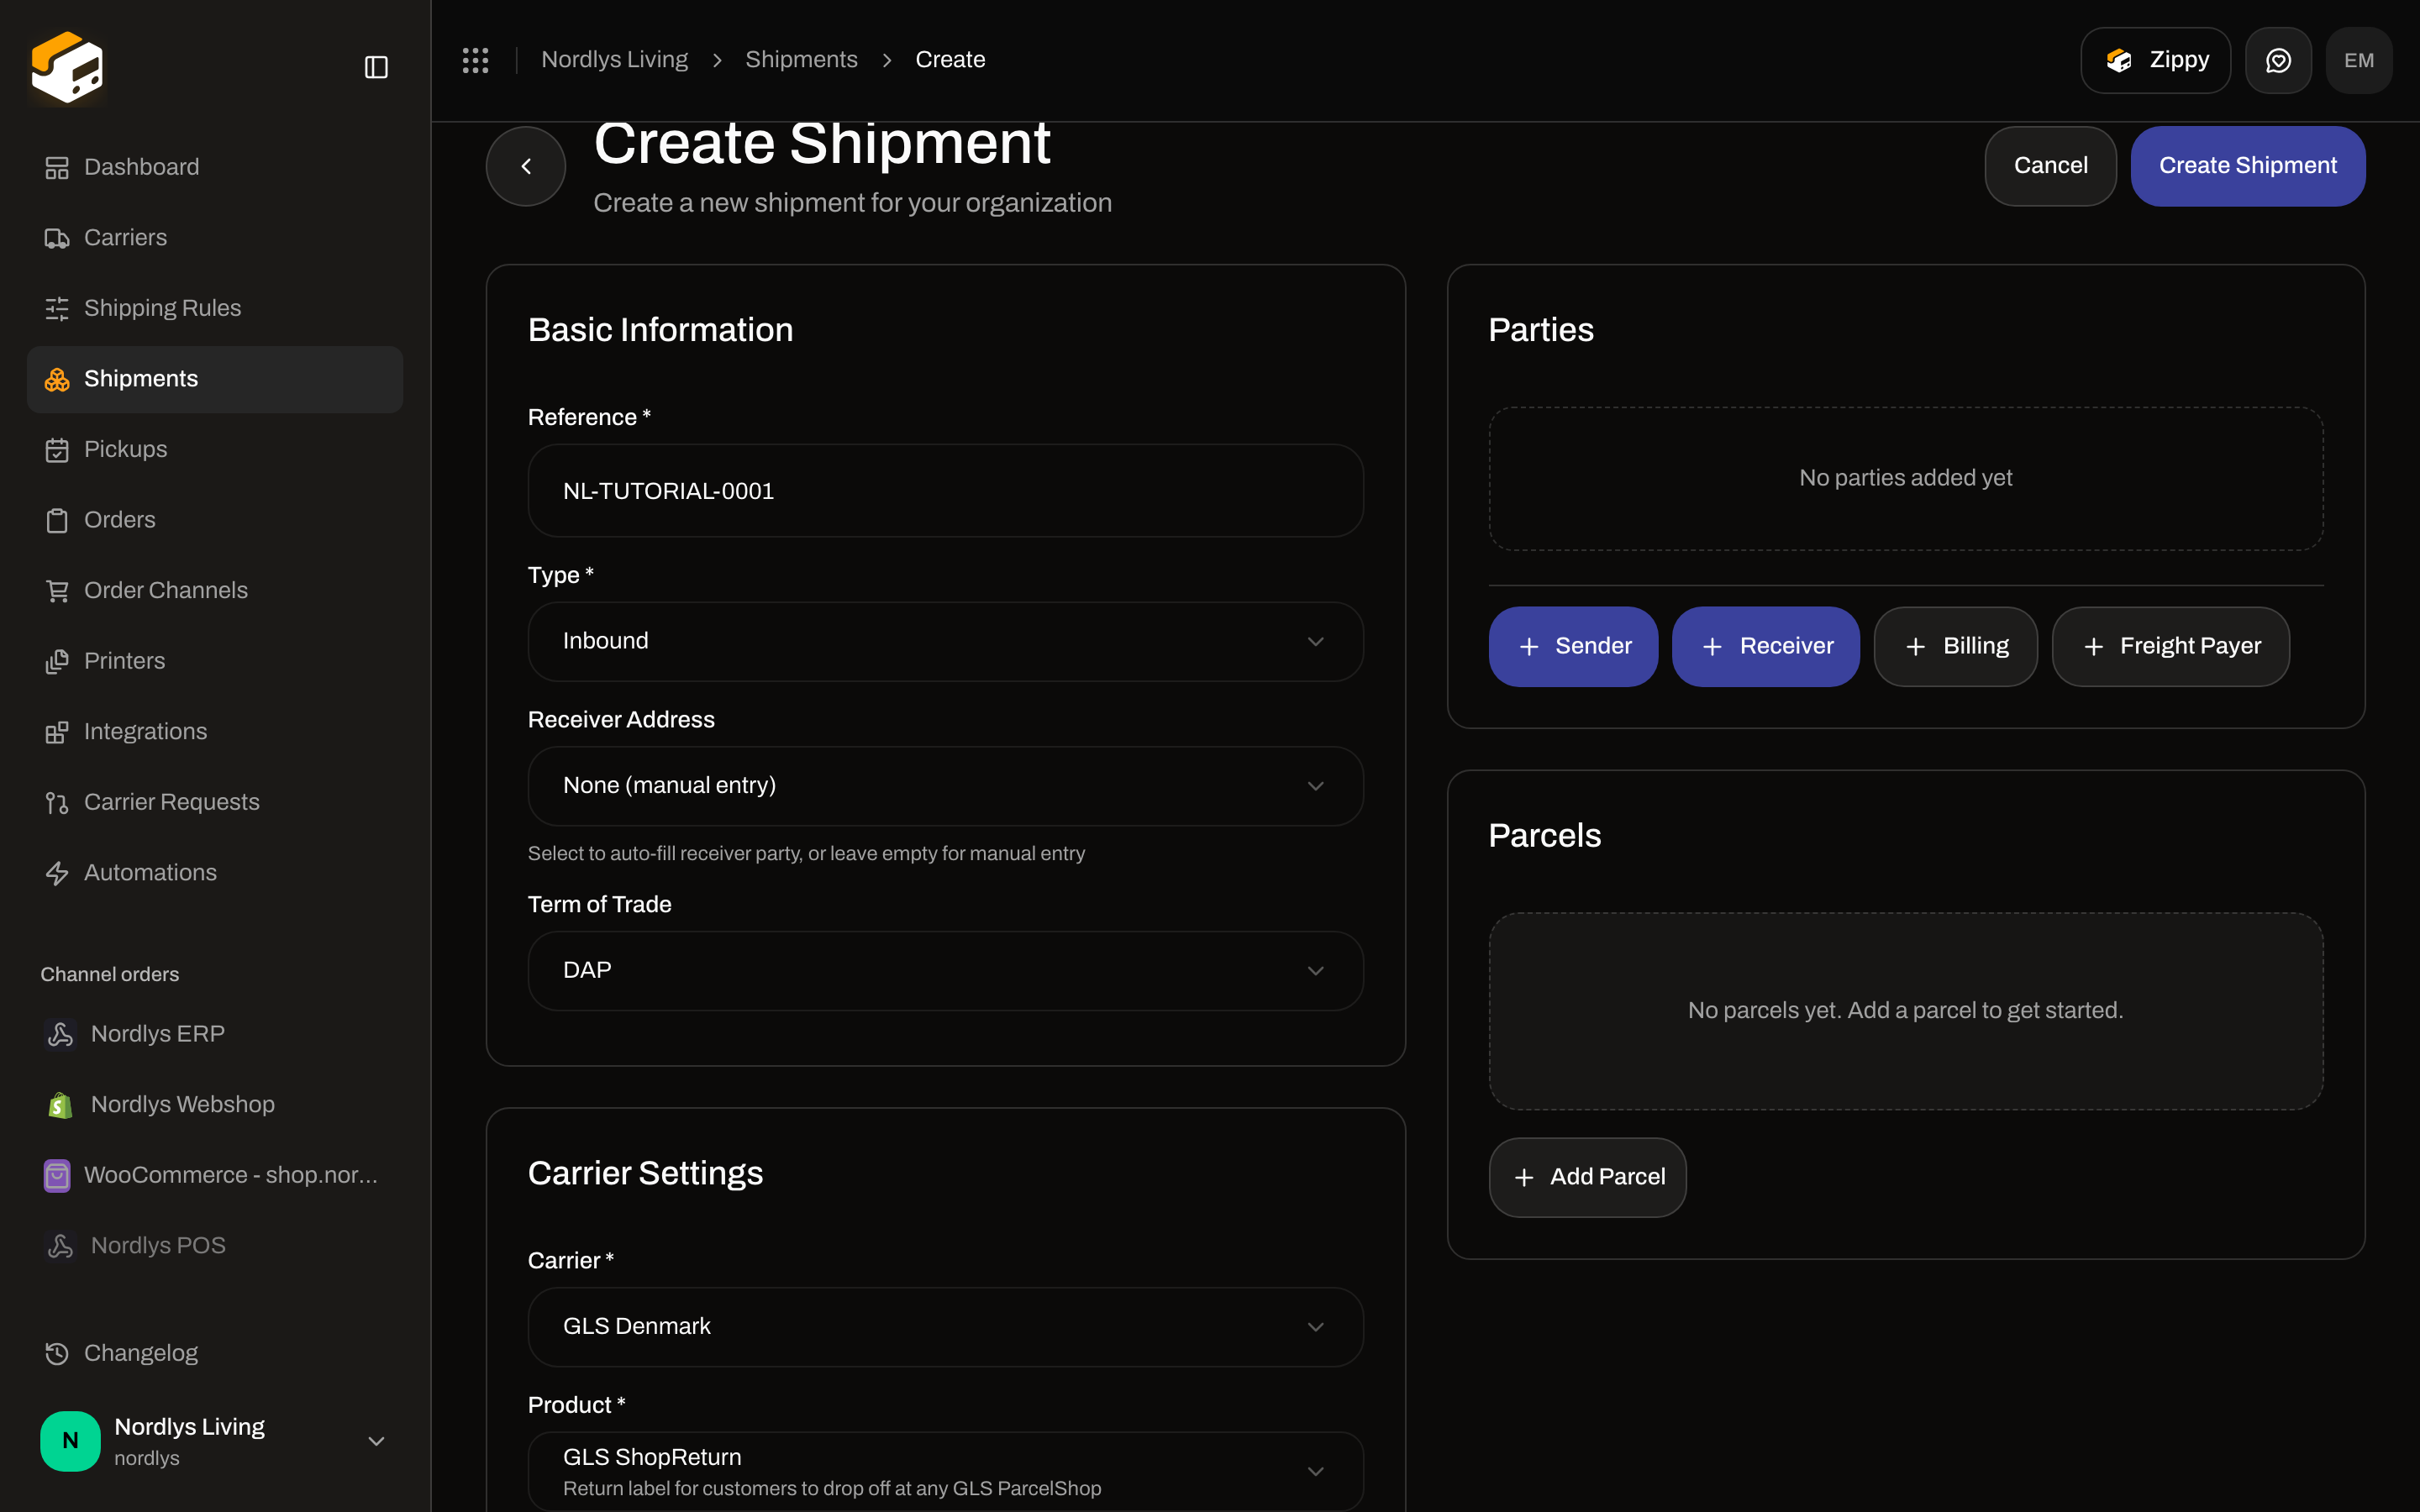Open Carrier Requests page label in sidebar
Viewport: 2420px width, 1512px height.
coord(171,802)
